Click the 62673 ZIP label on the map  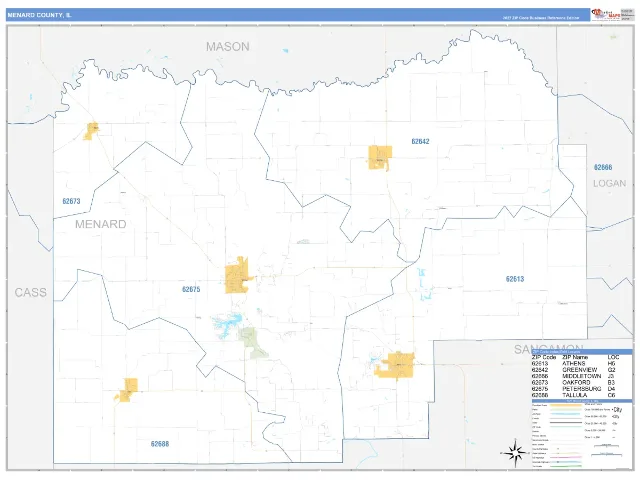click(71, 201)
